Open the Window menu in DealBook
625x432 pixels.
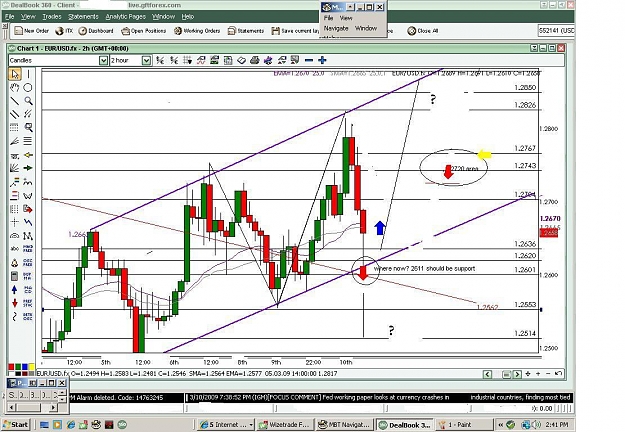(x=163, y=16)
